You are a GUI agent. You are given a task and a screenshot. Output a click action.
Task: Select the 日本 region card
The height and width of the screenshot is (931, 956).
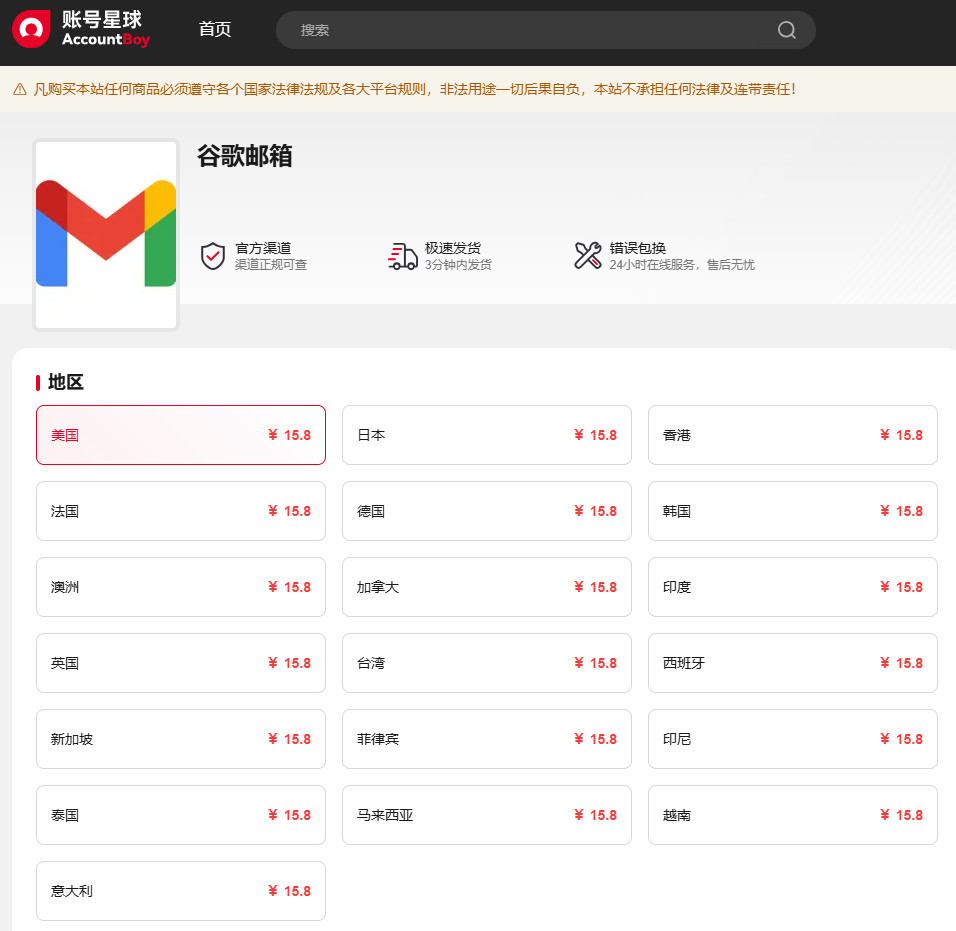(486, 435)
